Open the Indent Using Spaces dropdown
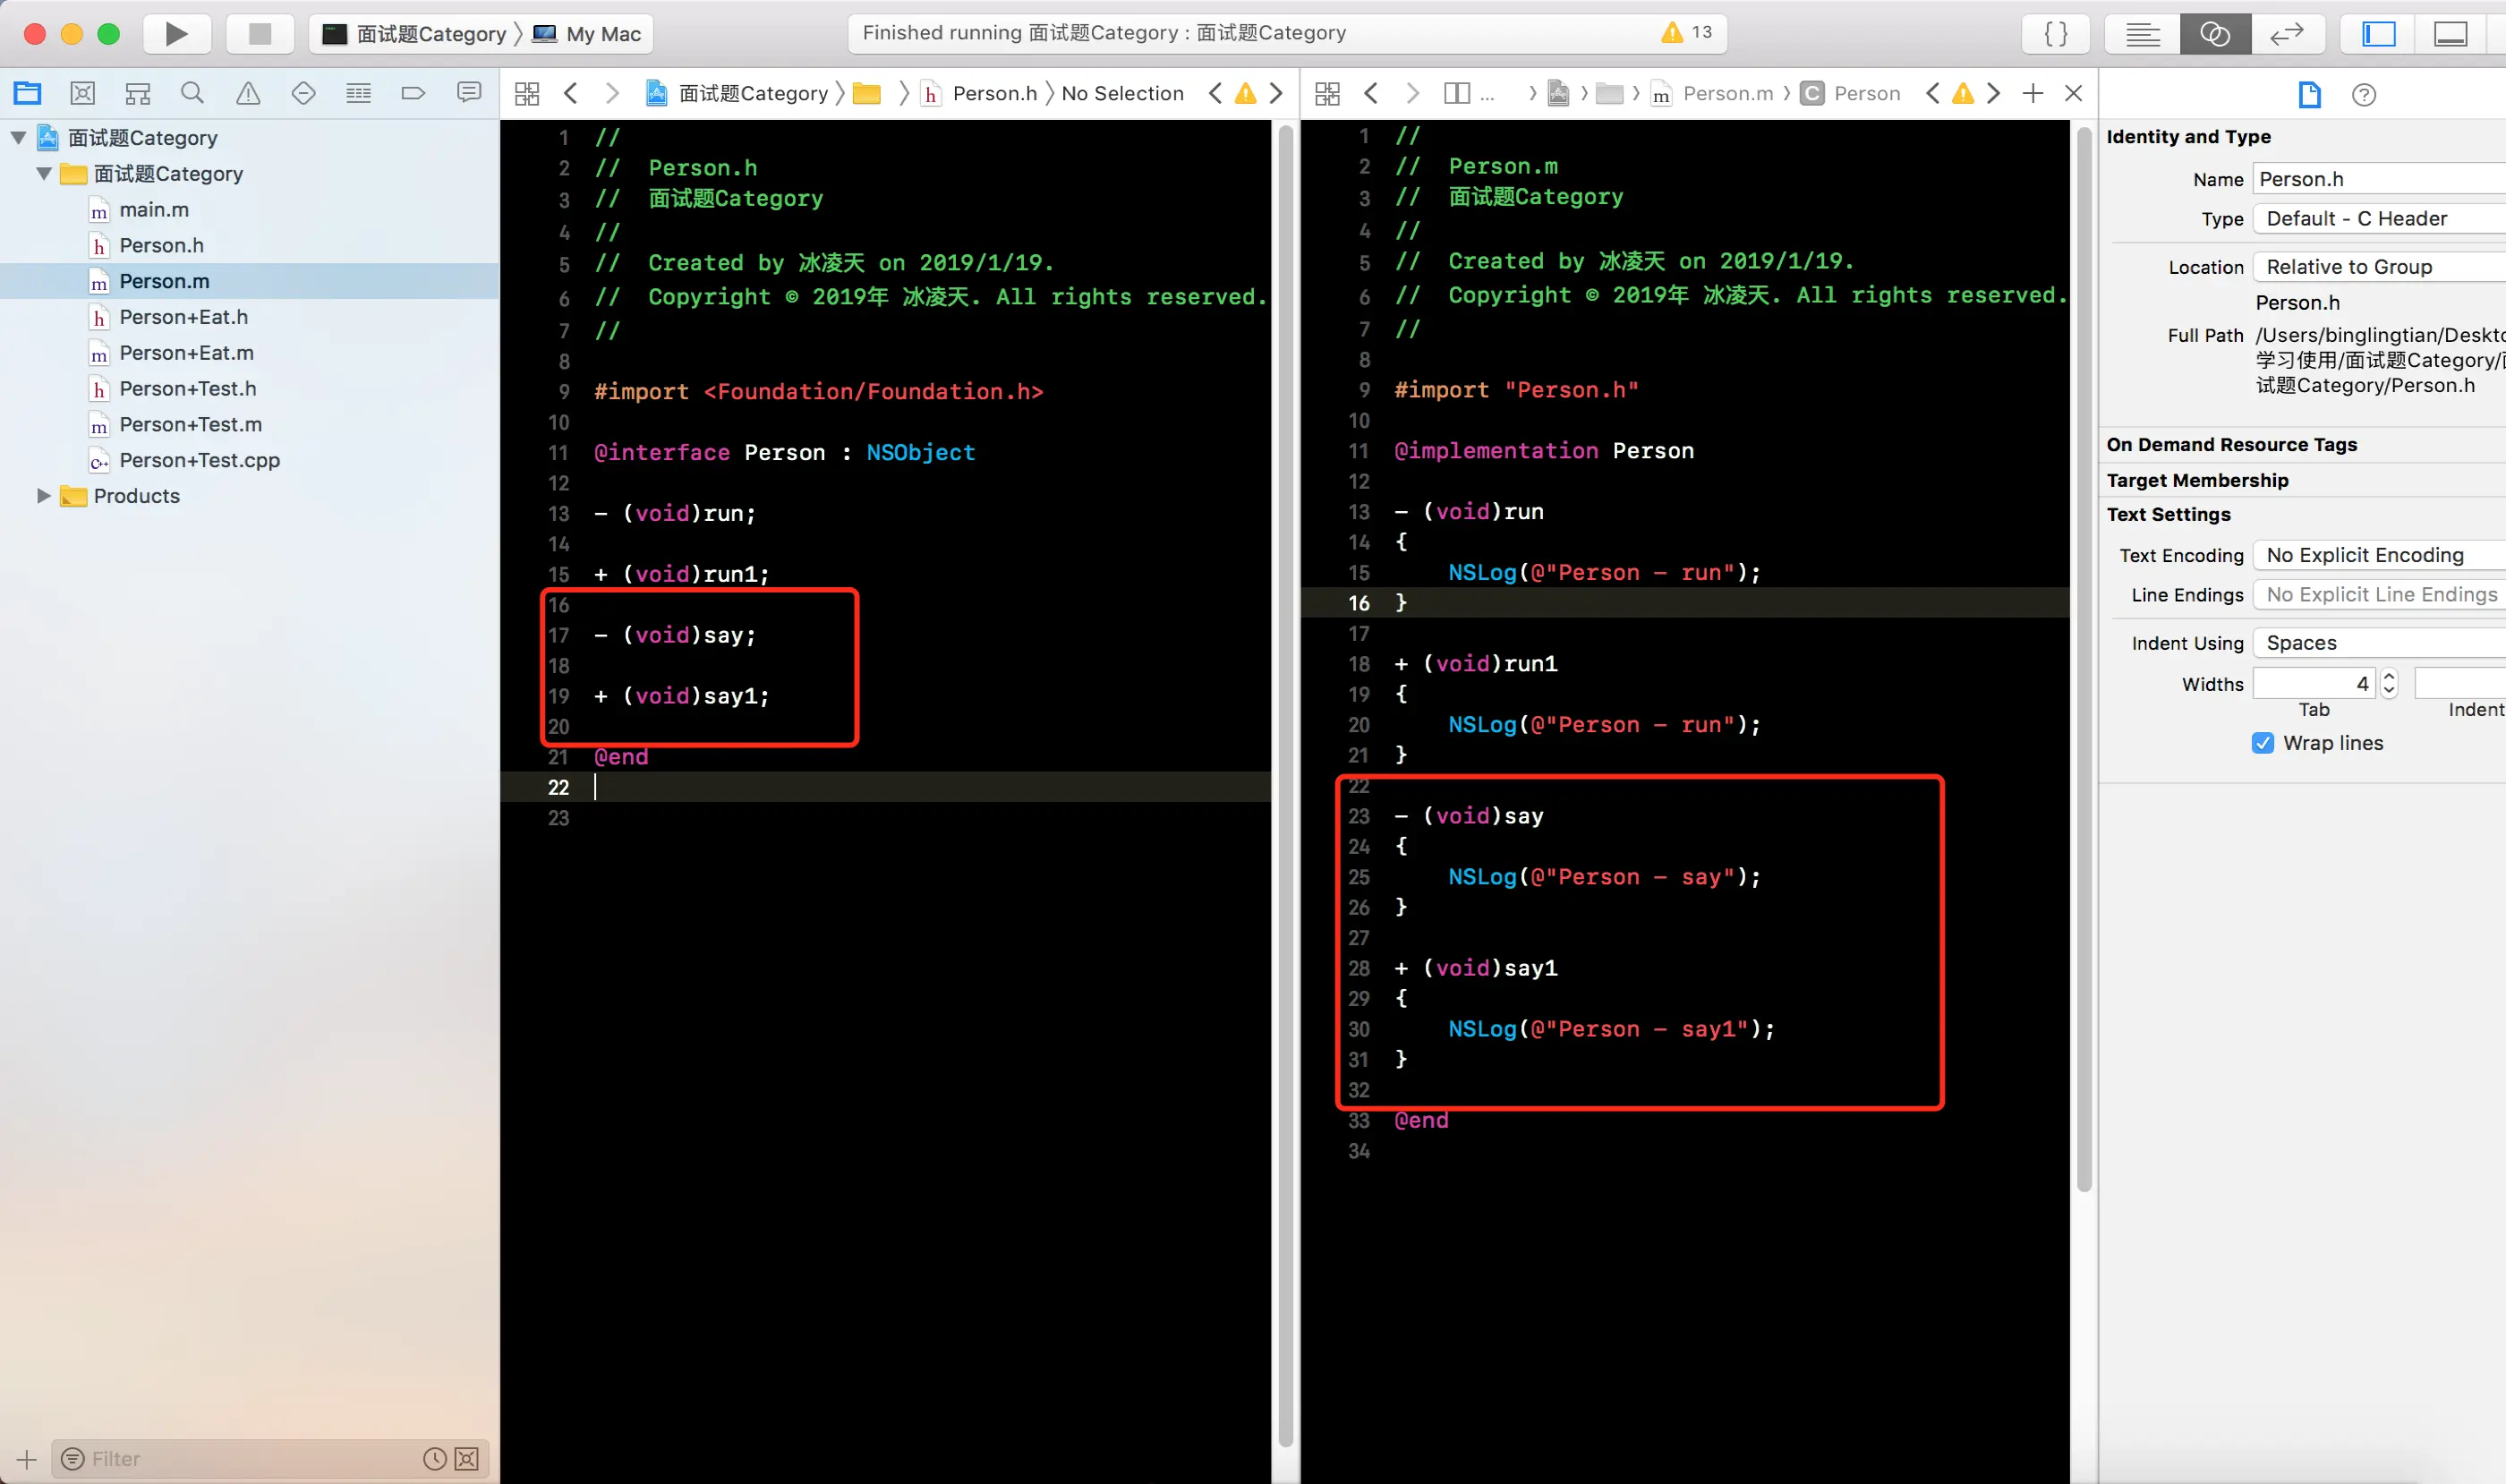The width and height of the screenshot is (2506, 1484). pyautogui.click(x=2380, y=643)
